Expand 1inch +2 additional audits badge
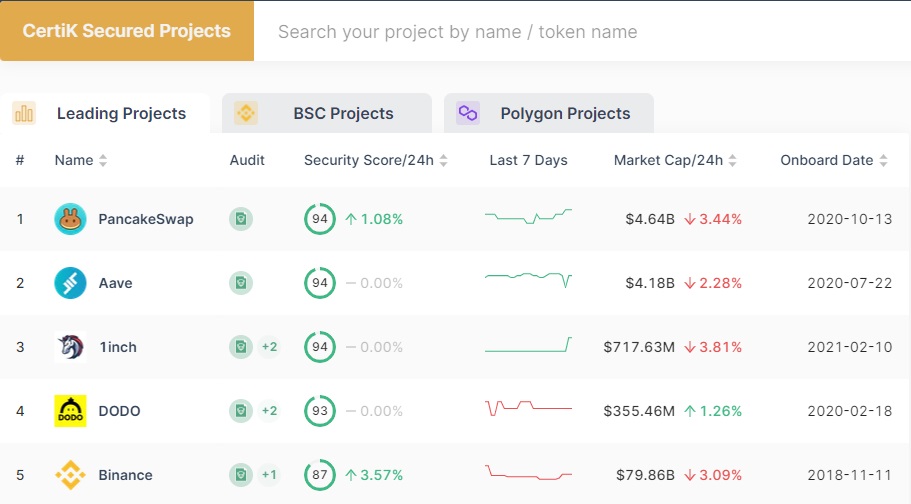Viewport: 911px width, 504px height. tap(269, 347)
